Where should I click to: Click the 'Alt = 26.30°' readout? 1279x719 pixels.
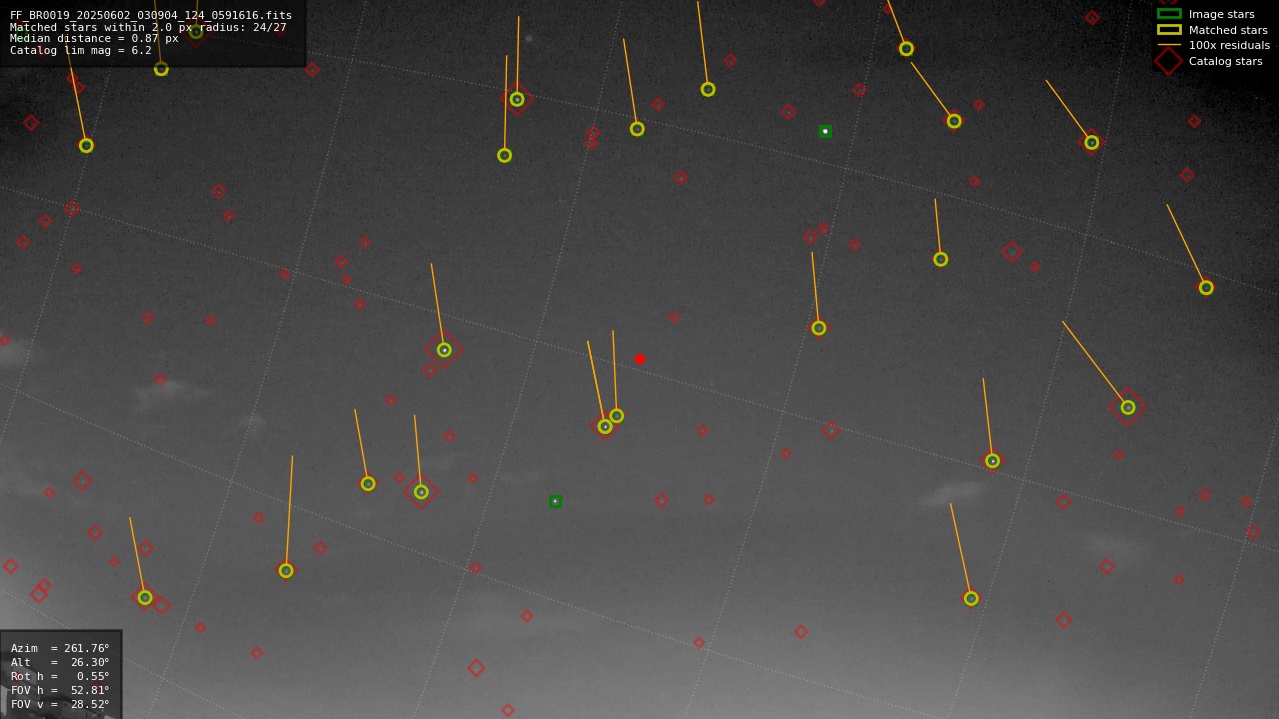tap(60, 662)
